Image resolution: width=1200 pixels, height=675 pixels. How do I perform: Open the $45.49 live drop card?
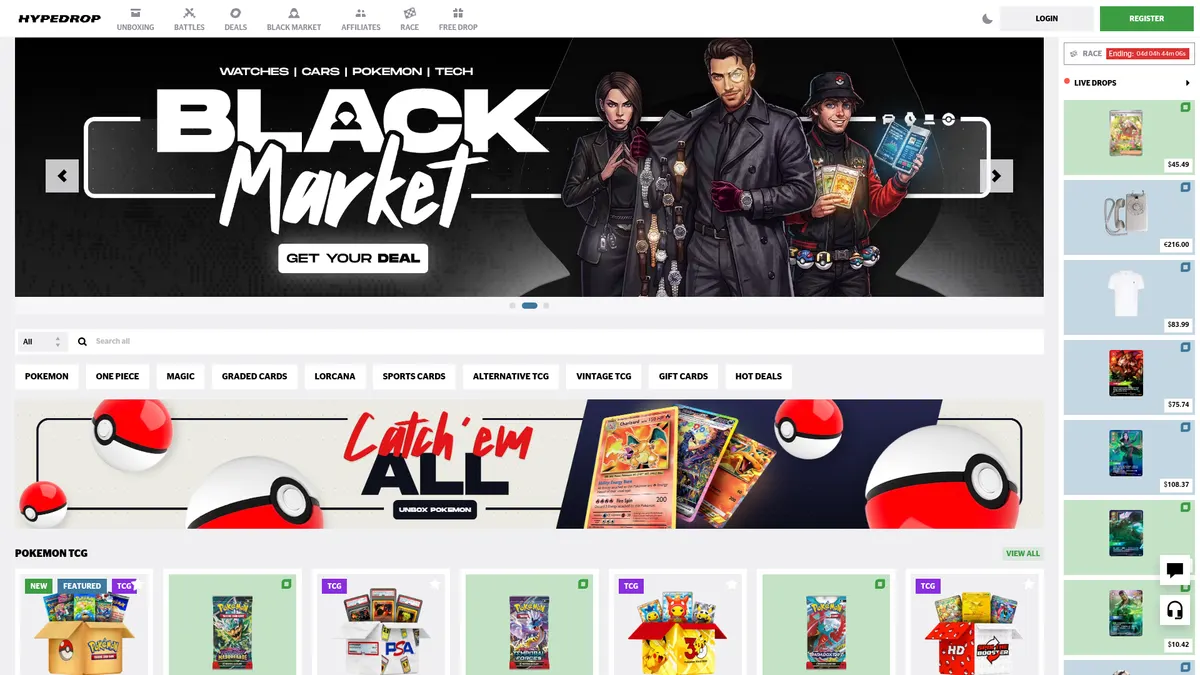tap(1128, 137)
